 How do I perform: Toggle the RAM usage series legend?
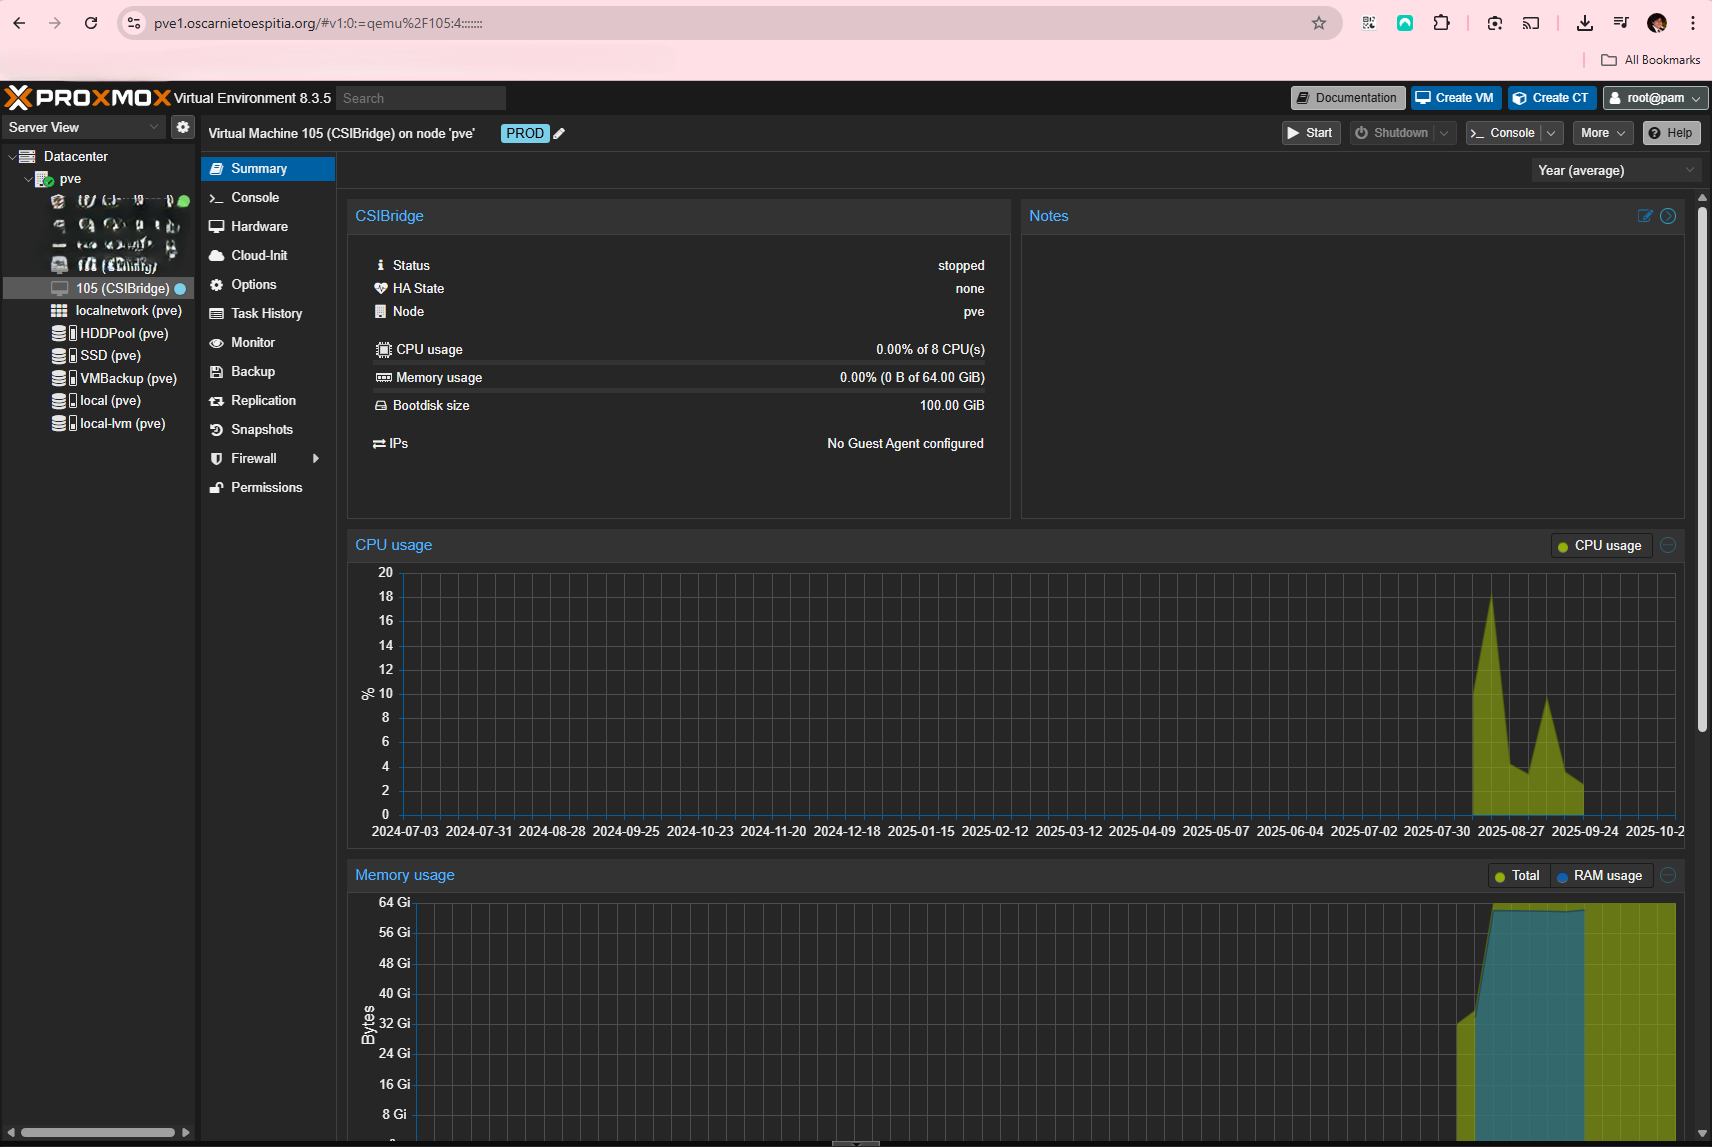pyautogui.click(x=1600, y=875)
